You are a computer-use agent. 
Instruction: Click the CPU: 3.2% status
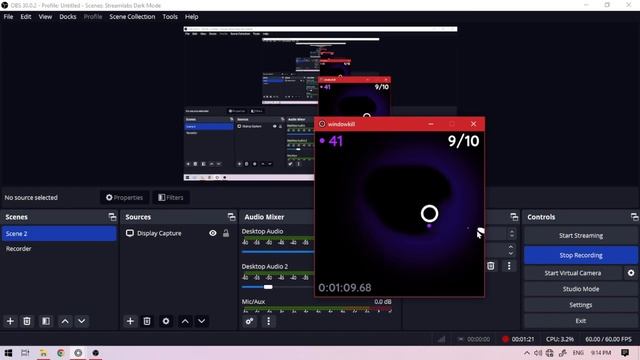coord(560,339)
